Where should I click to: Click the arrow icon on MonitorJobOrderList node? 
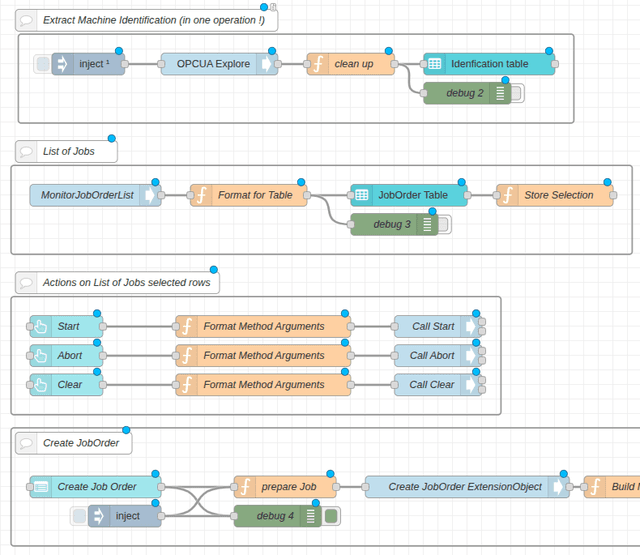pos(151,195)
